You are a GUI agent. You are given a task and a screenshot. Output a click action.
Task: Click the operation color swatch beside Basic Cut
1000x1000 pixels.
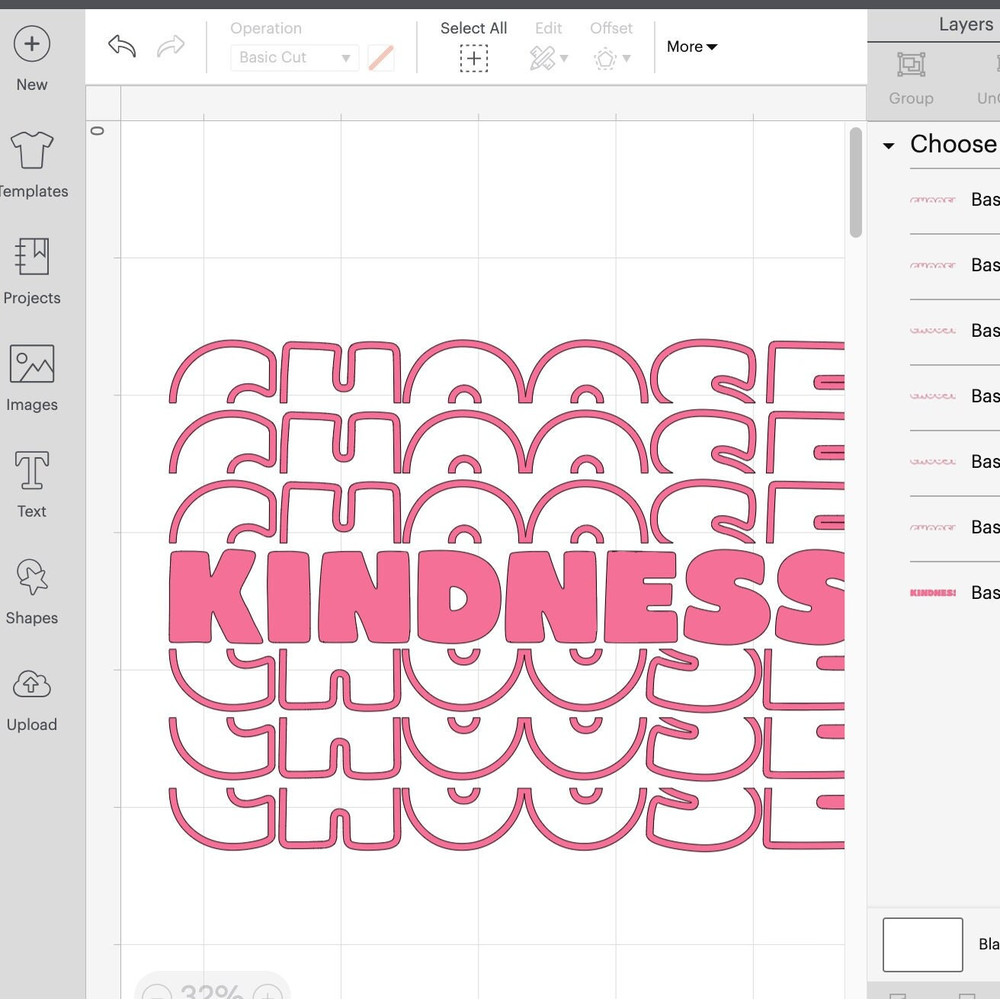pos(380,57)
